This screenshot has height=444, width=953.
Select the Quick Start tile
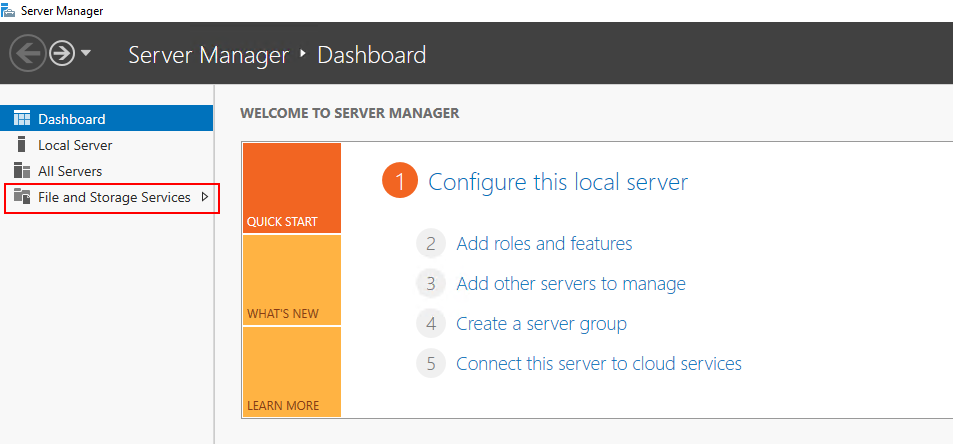292,188
